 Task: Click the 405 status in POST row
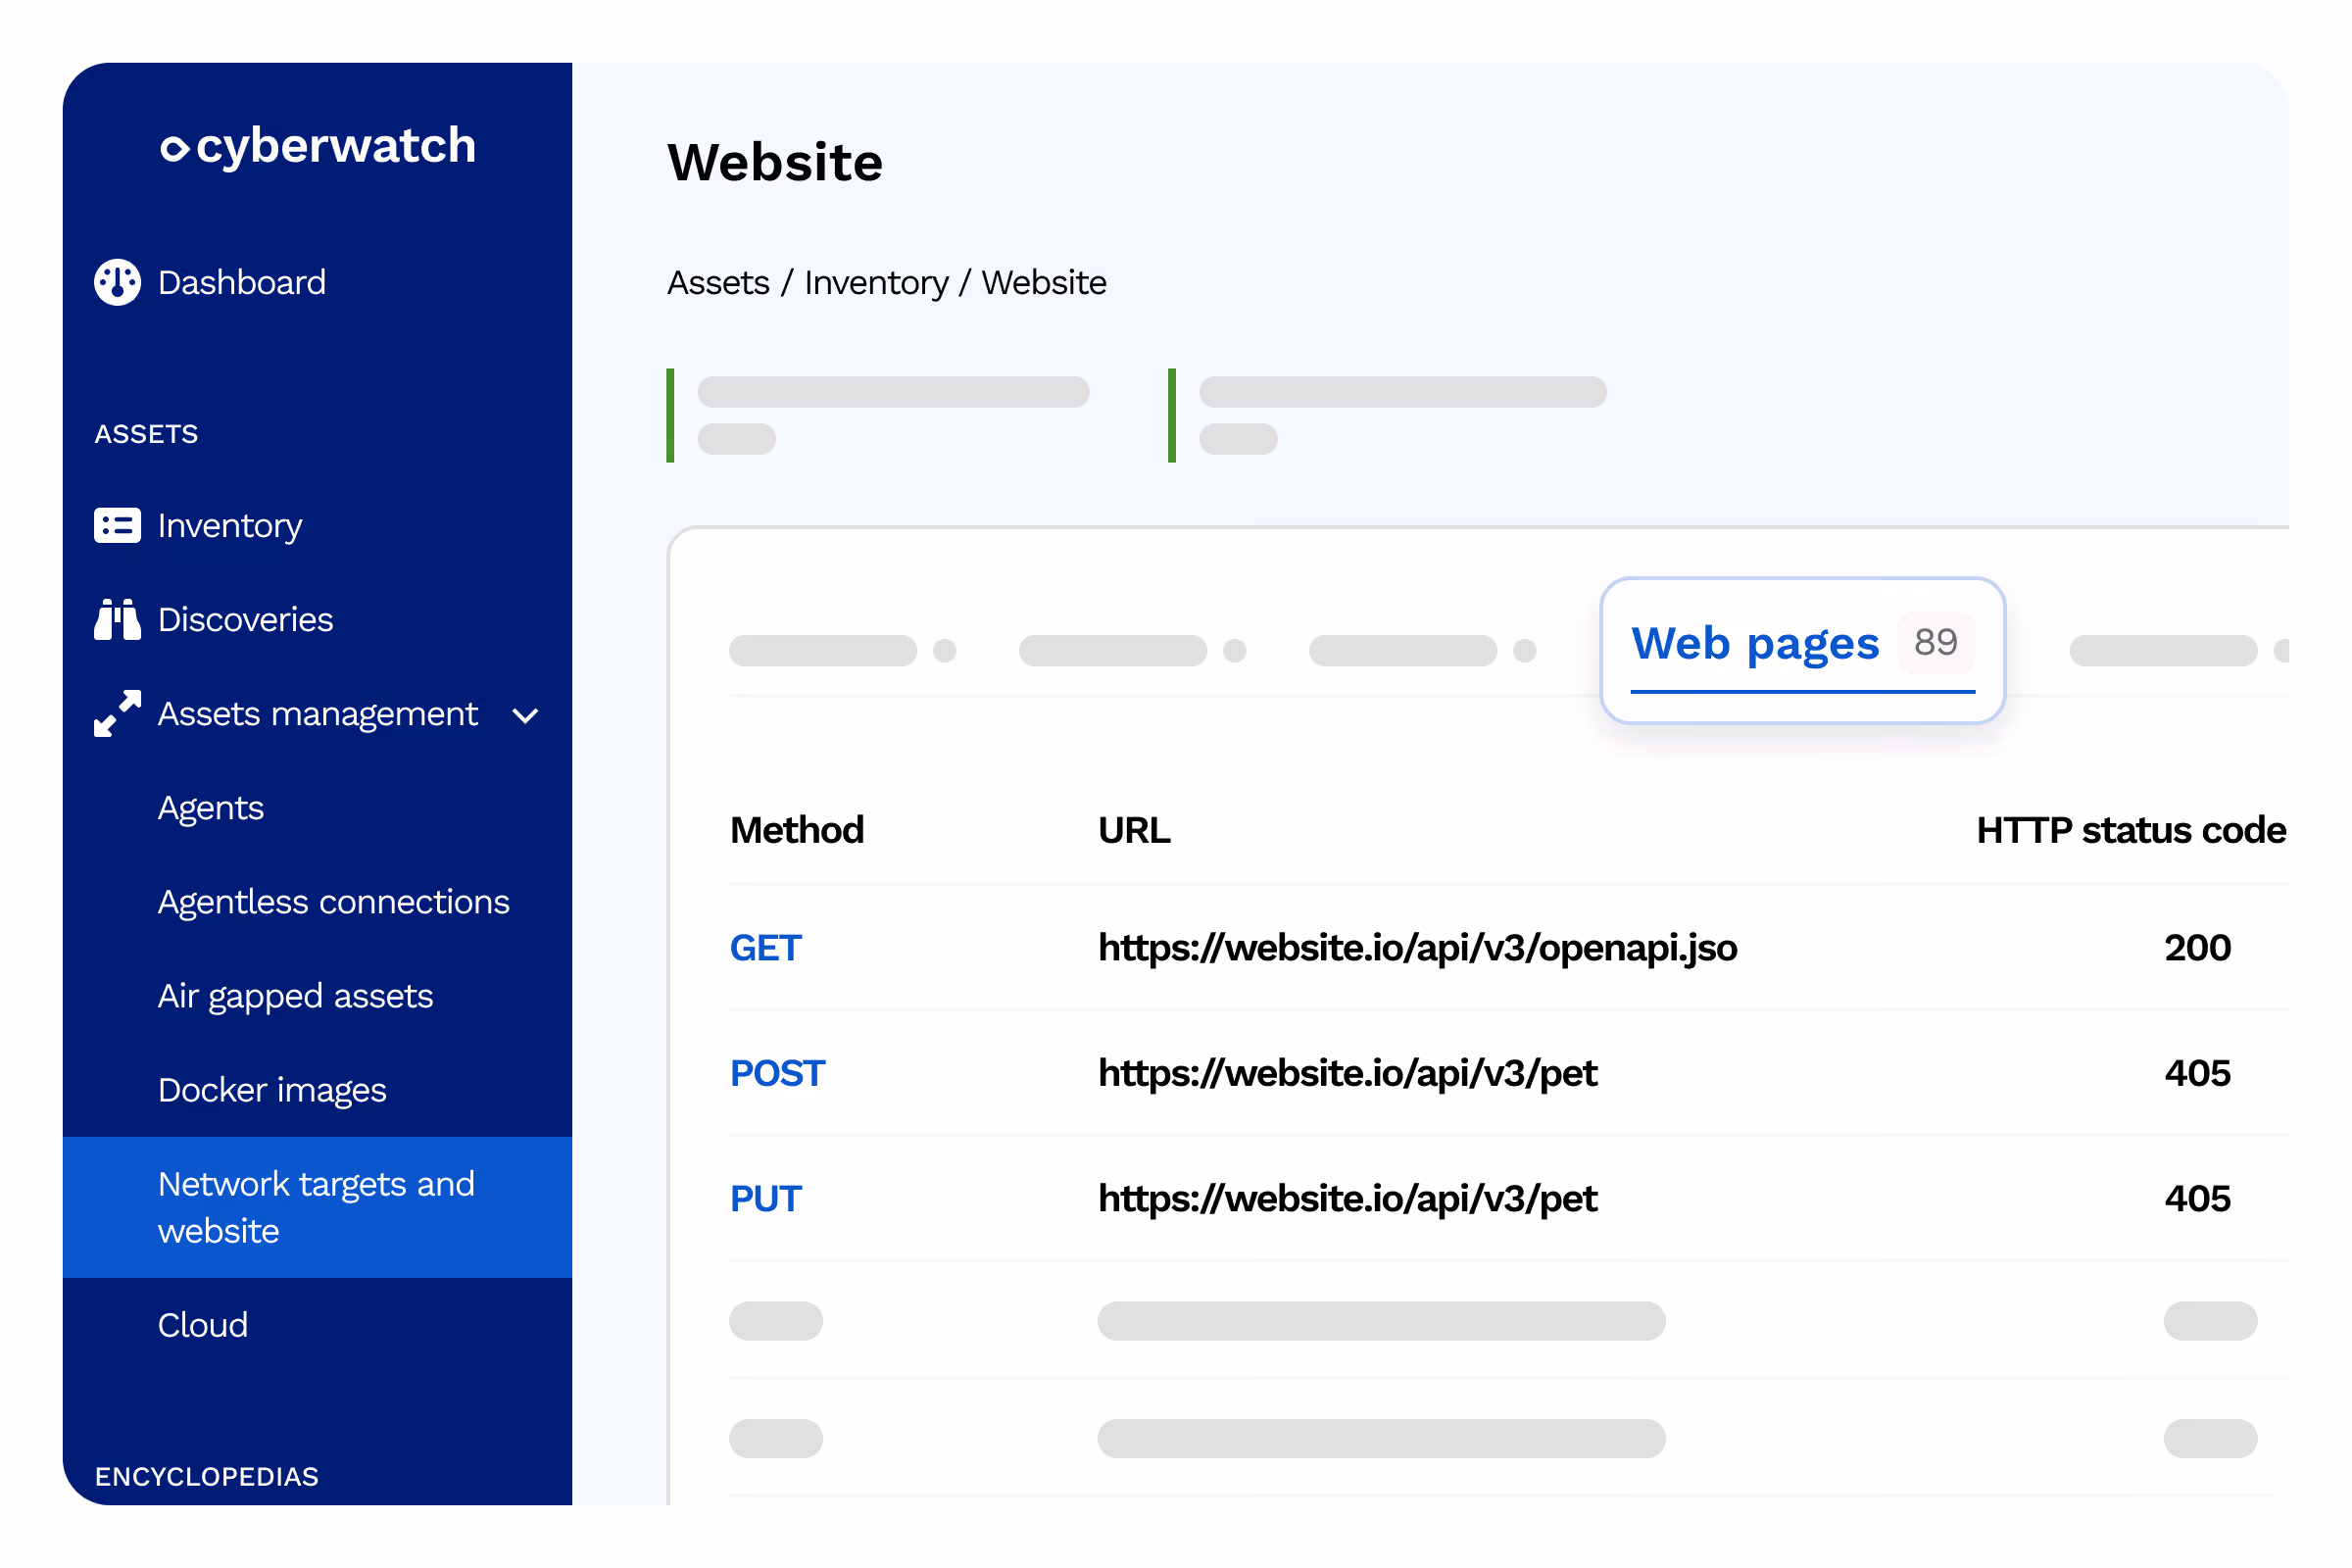(x=2197, y=1073)
